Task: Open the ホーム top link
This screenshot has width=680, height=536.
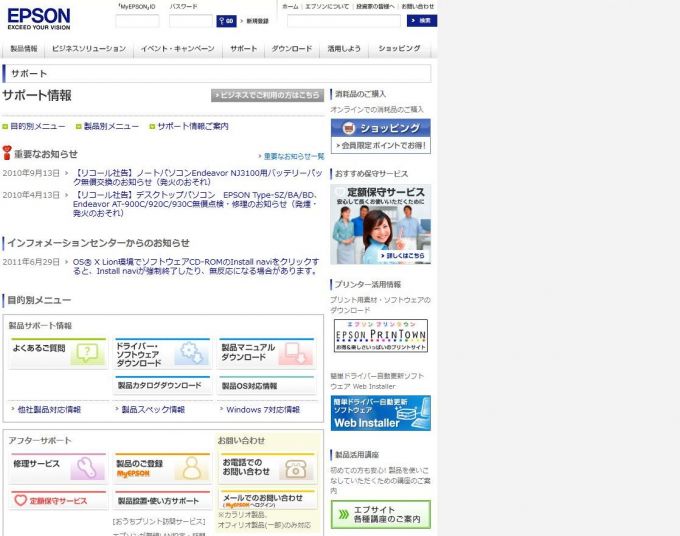Action: click(290, 7)
